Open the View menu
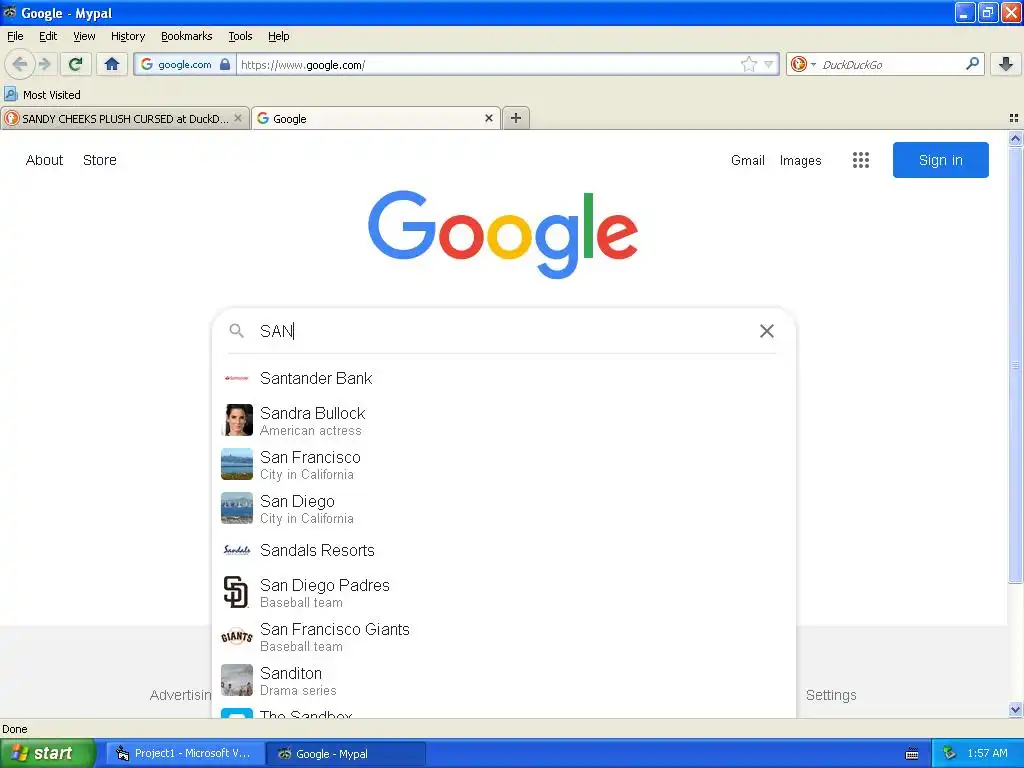1024x768 pixels. tap(84, 36)
